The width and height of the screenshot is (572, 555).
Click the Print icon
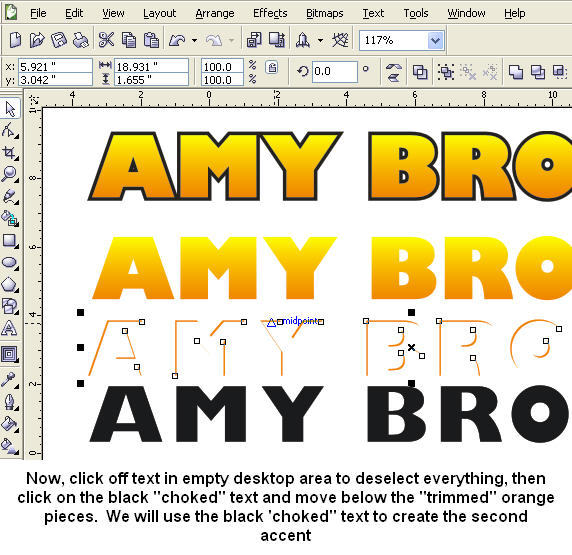coord(80,40)
